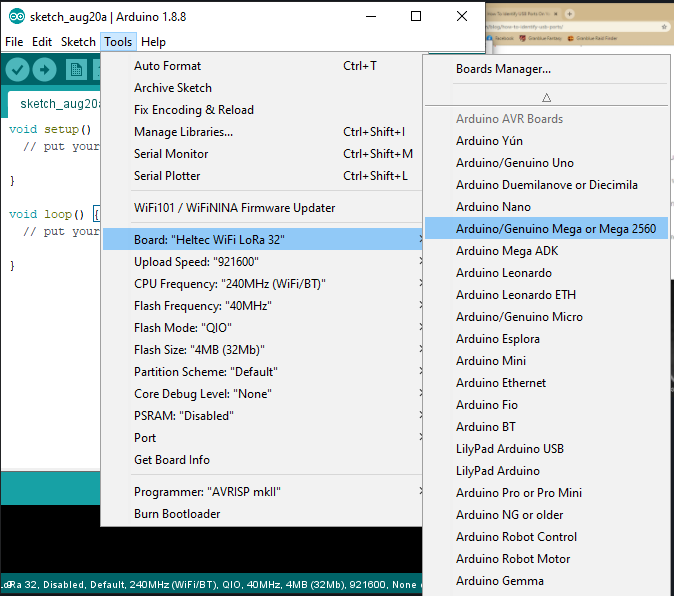Image resolution: width=674 pixels, height=596 pixels.
Task: Click the Arduino logo in title bar
Action: tap(16, 16)
